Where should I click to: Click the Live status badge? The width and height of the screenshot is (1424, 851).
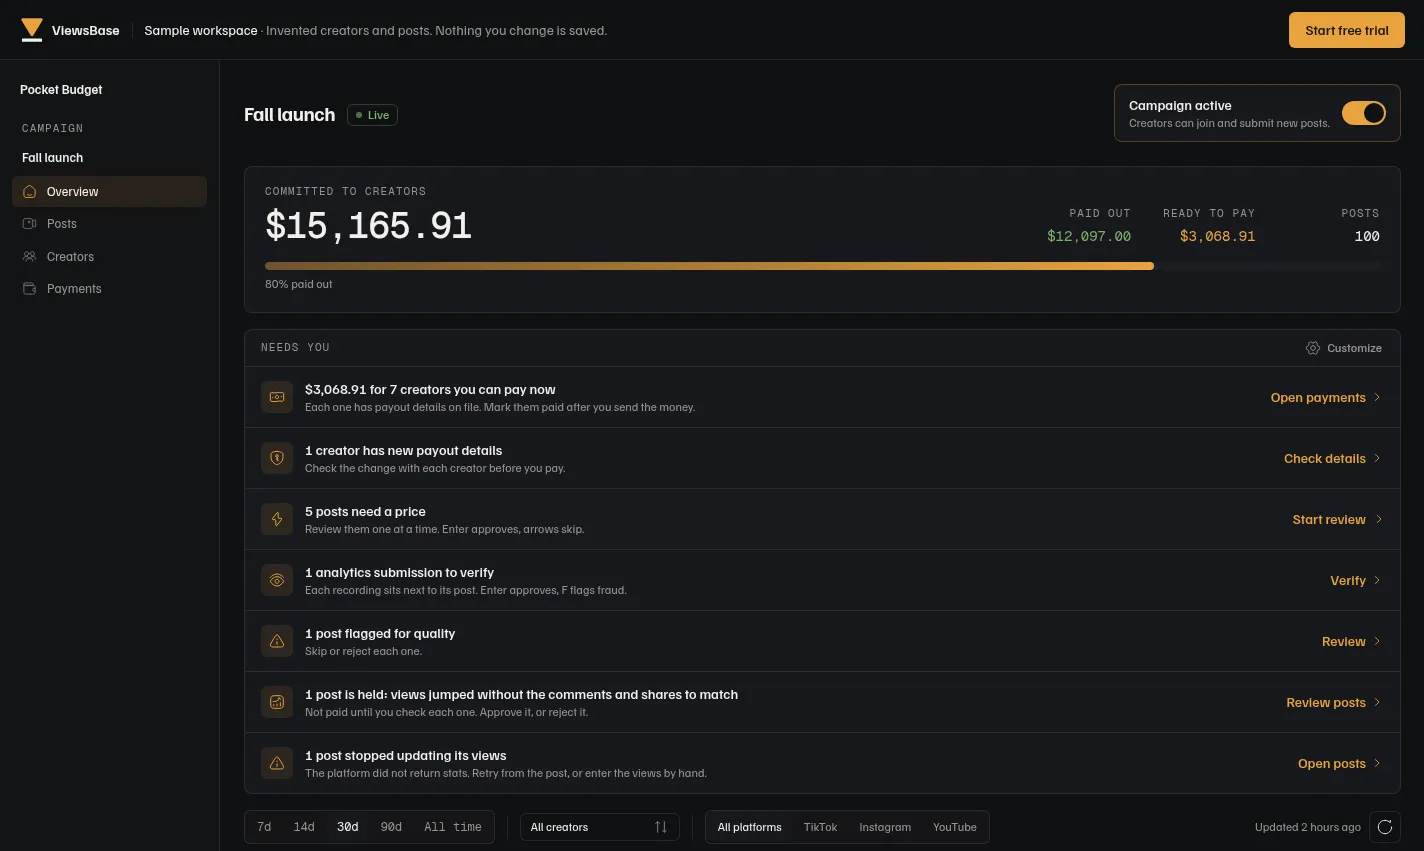click(373, 115)
